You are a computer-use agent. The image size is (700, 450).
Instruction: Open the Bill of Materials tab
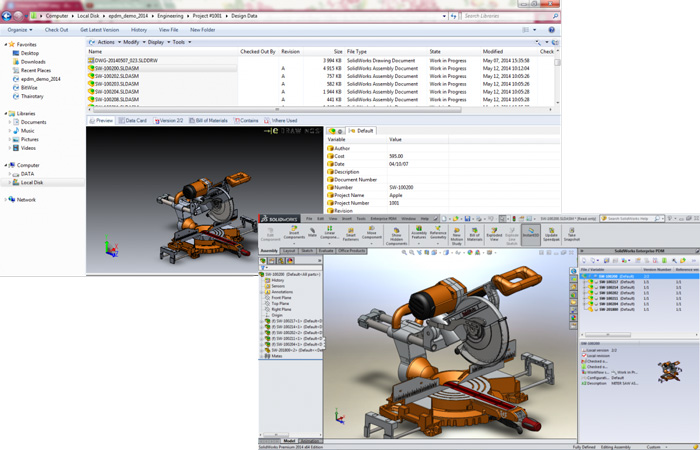pos(208,121)
